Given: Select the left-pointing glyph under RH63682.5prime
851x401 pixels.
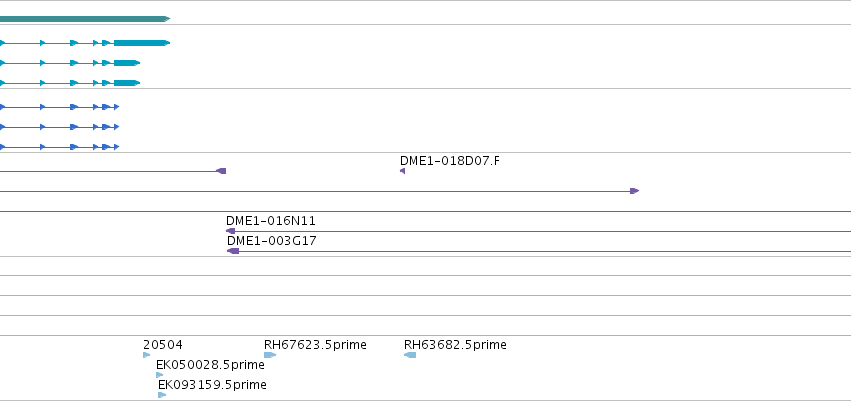Looking at the screenshot, I should [410, 355].
